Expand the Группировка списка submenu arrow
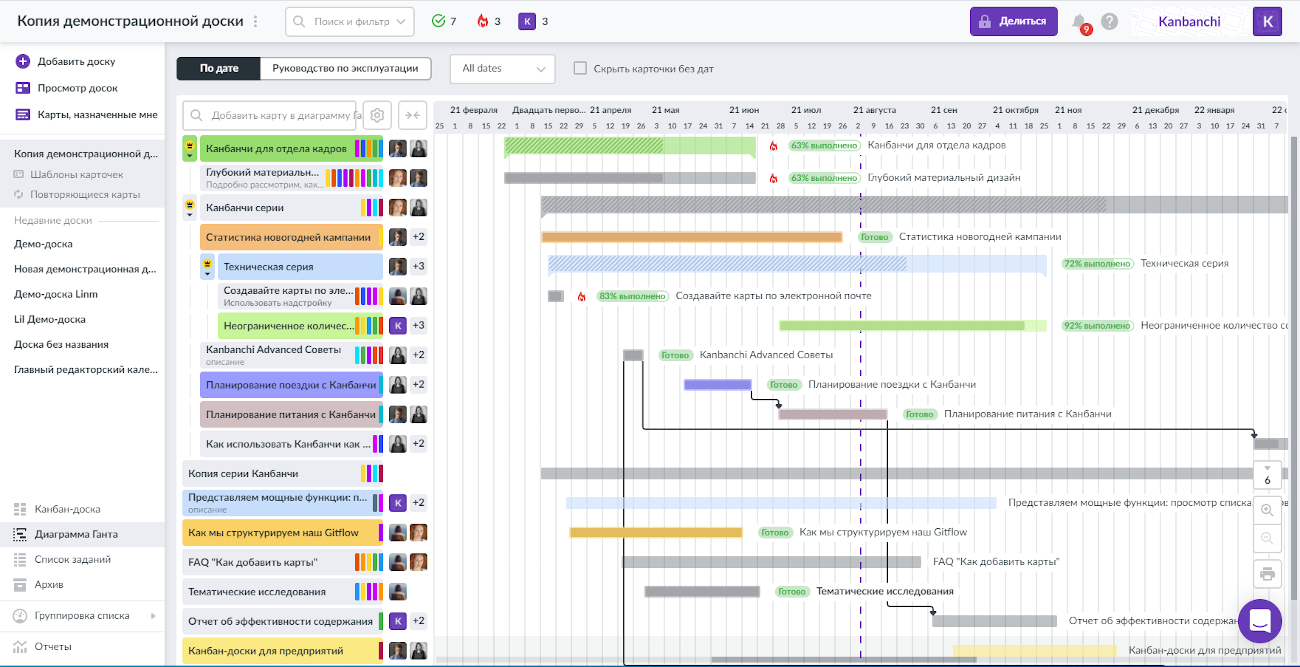This screenshot has height=667, width=1300. tap(153, 616)
